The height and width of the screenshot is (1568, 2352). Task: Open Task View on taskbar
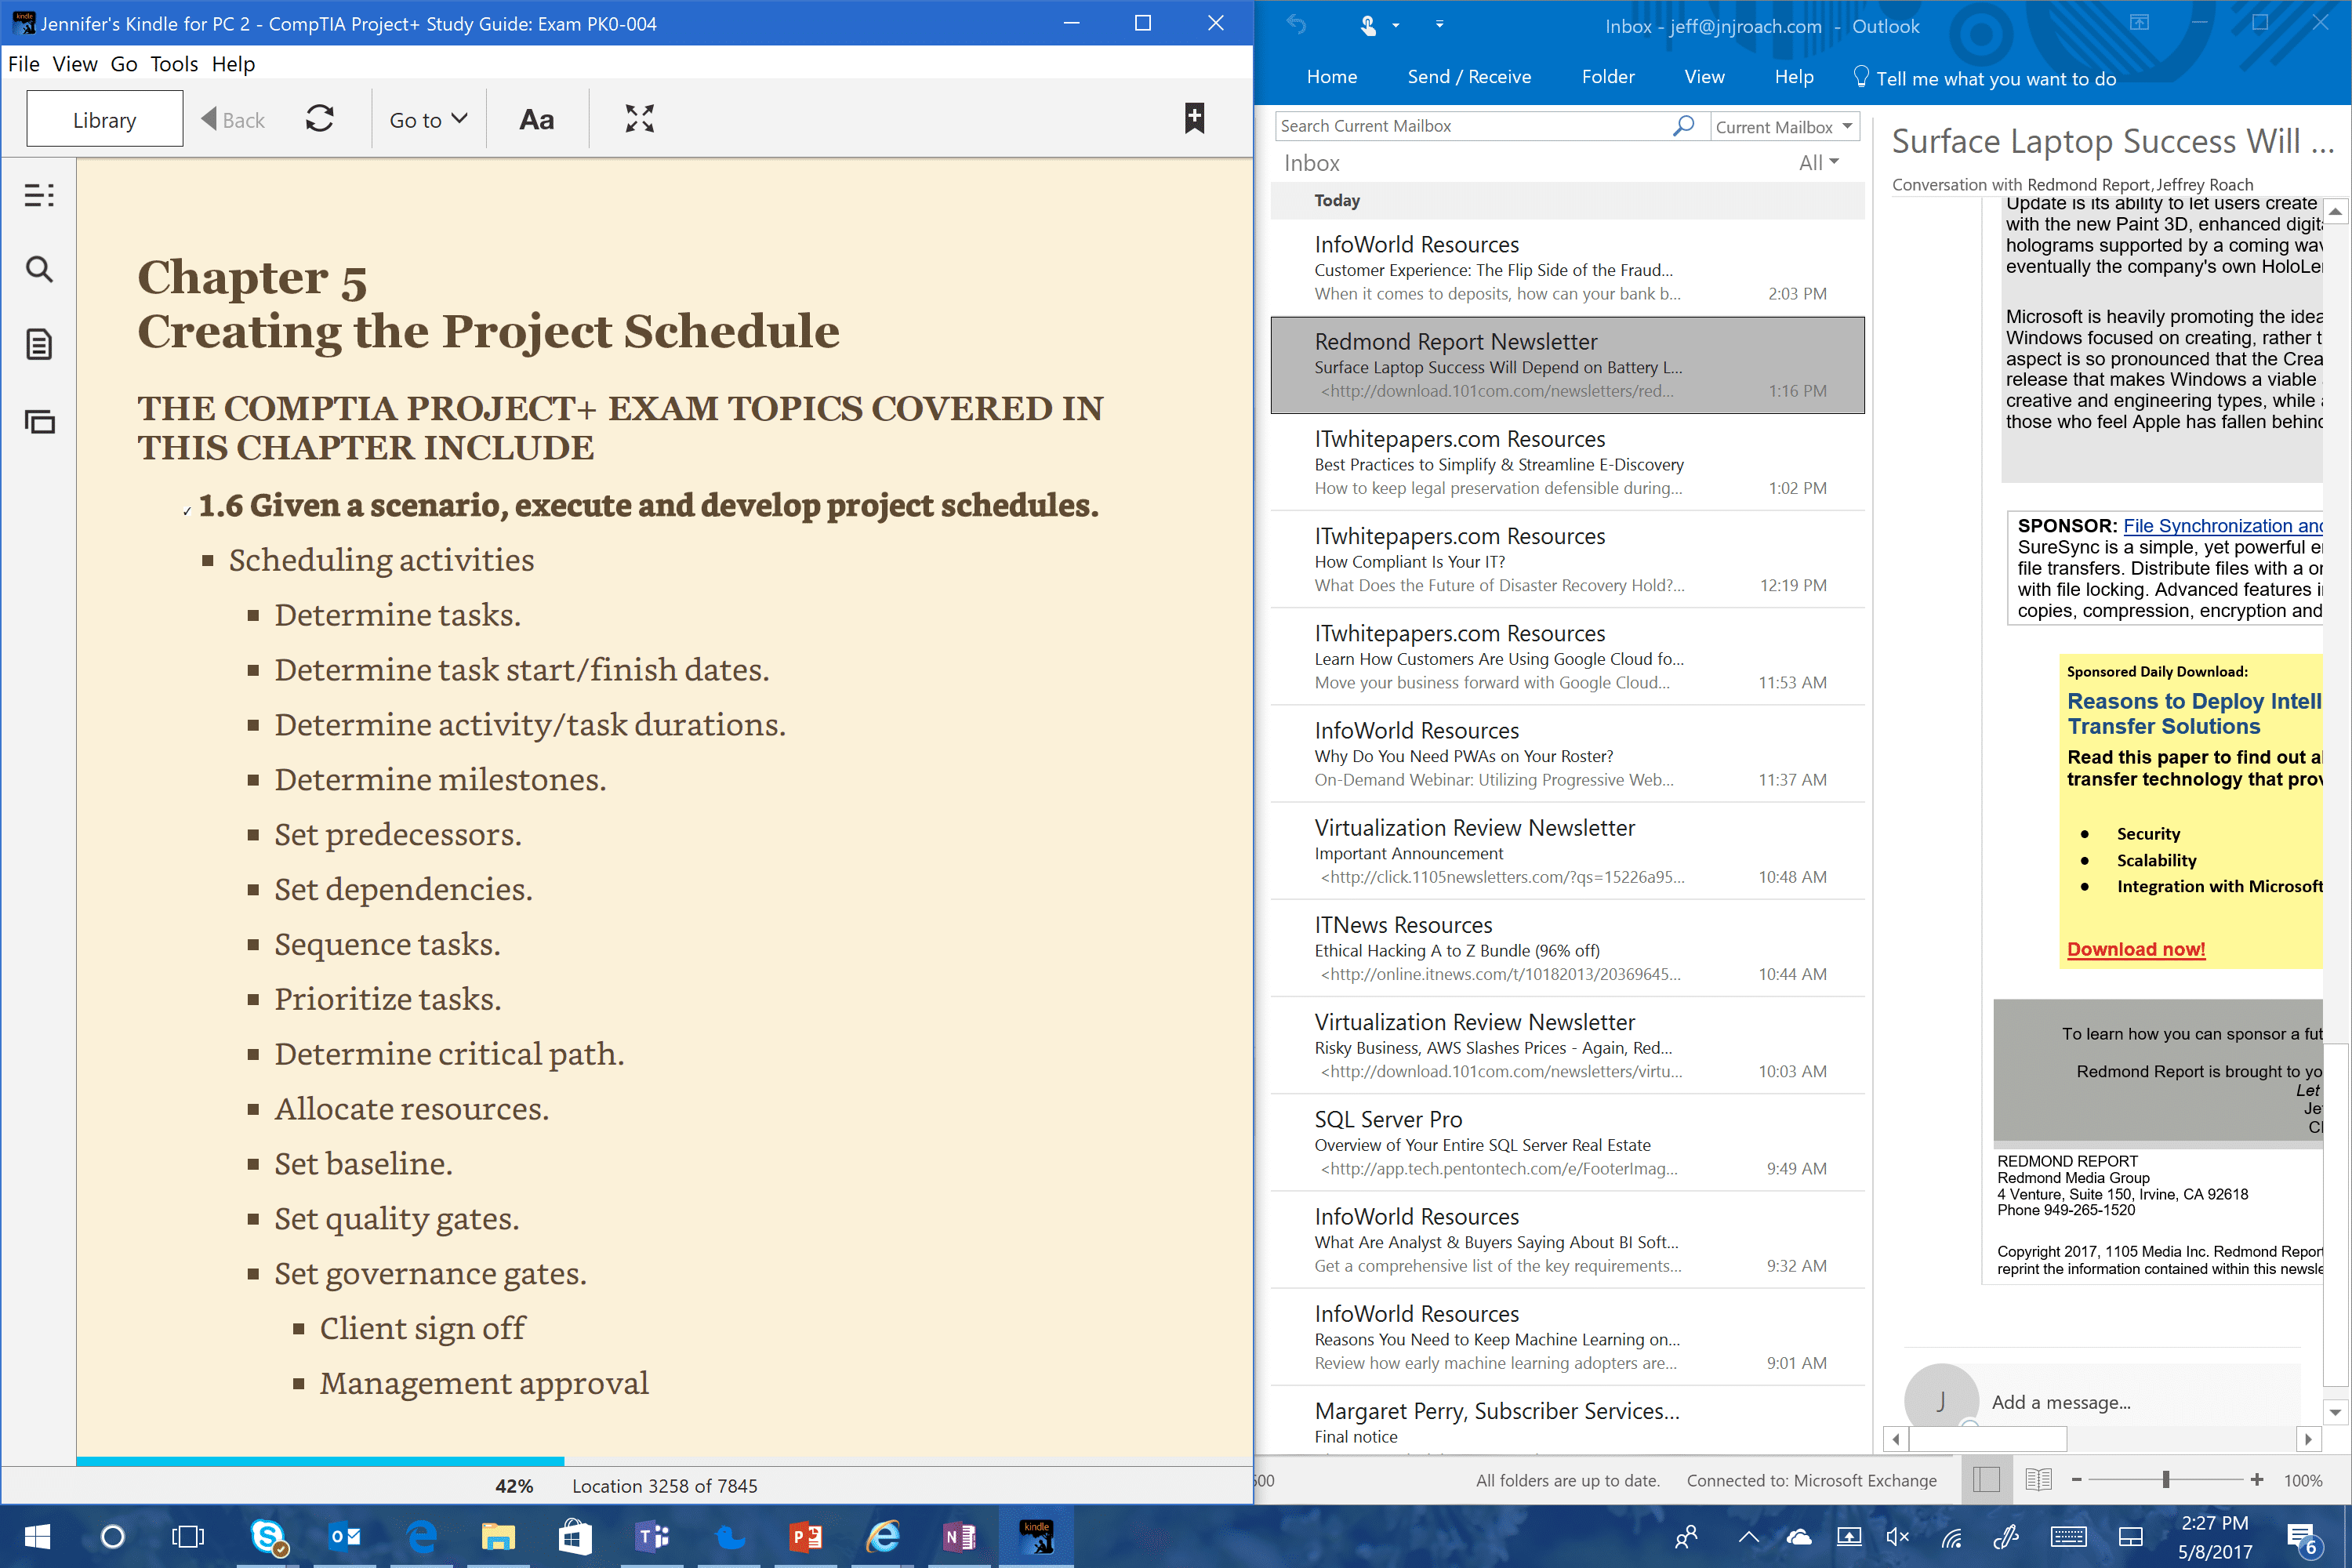click(188, 1536)
